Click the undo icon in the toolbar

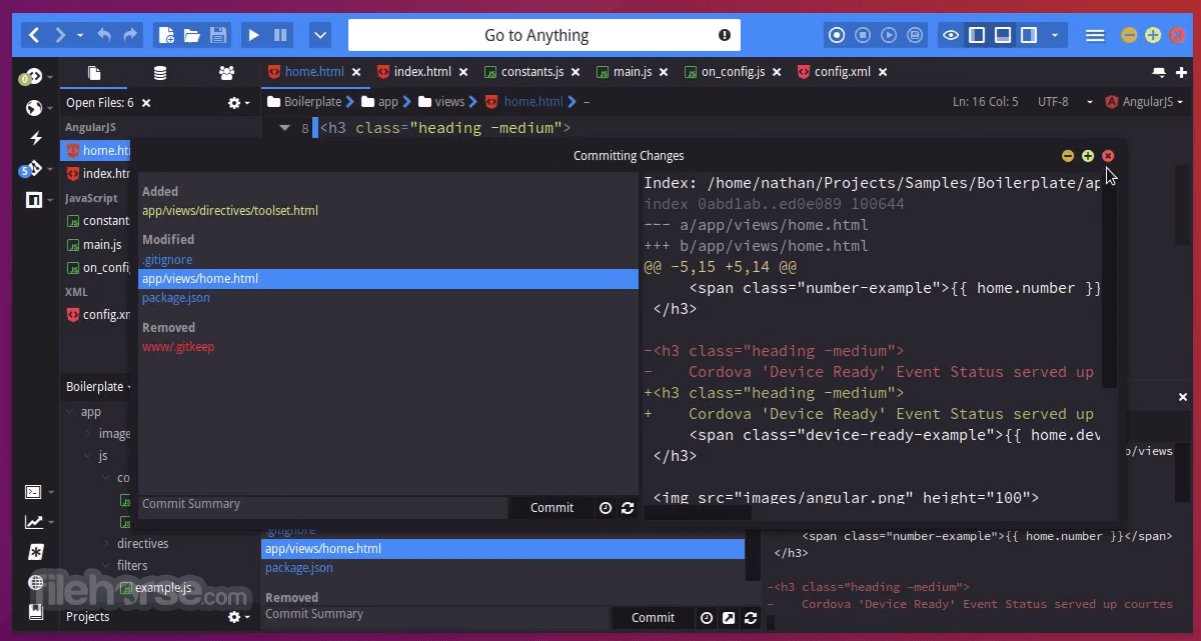(x=104, y=35)
